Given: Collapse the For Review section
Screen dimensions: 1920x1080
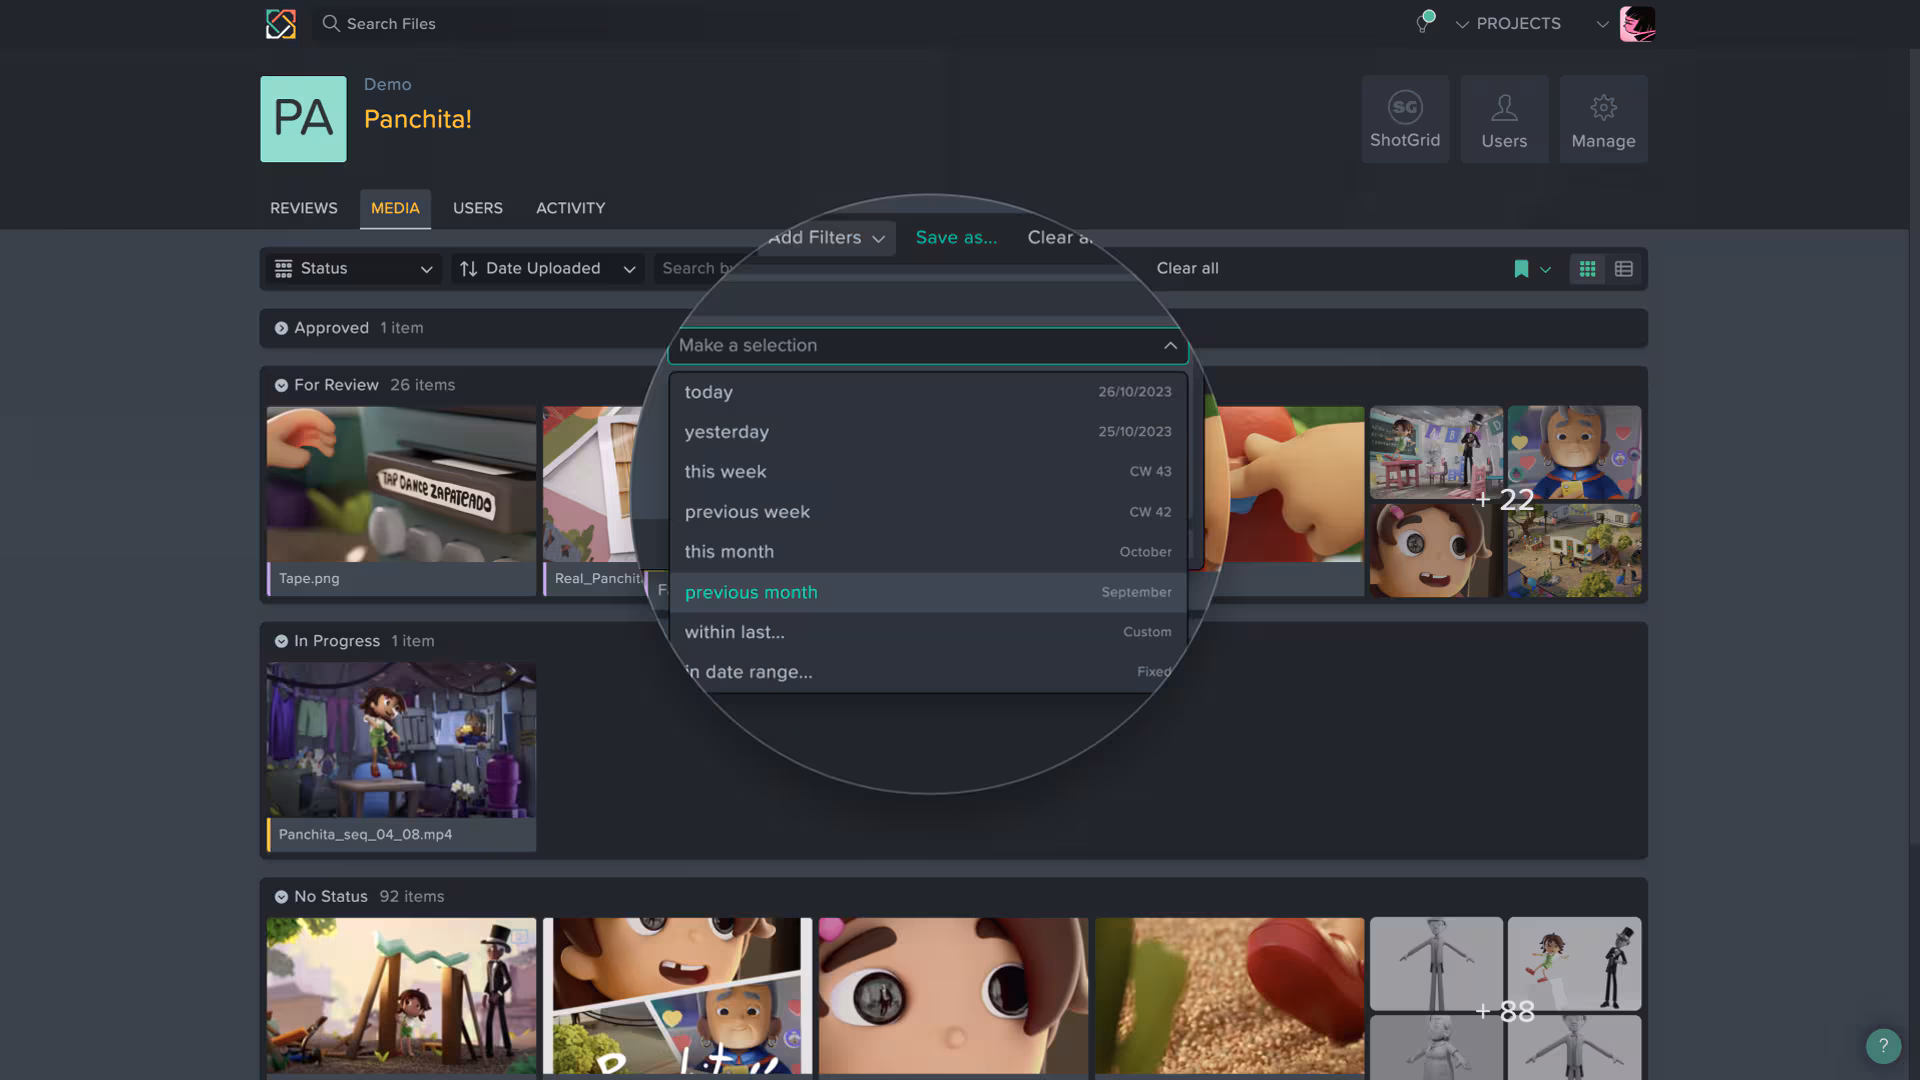Looking at the screenshot, I should pyautogui.click(x=280, y=385).
